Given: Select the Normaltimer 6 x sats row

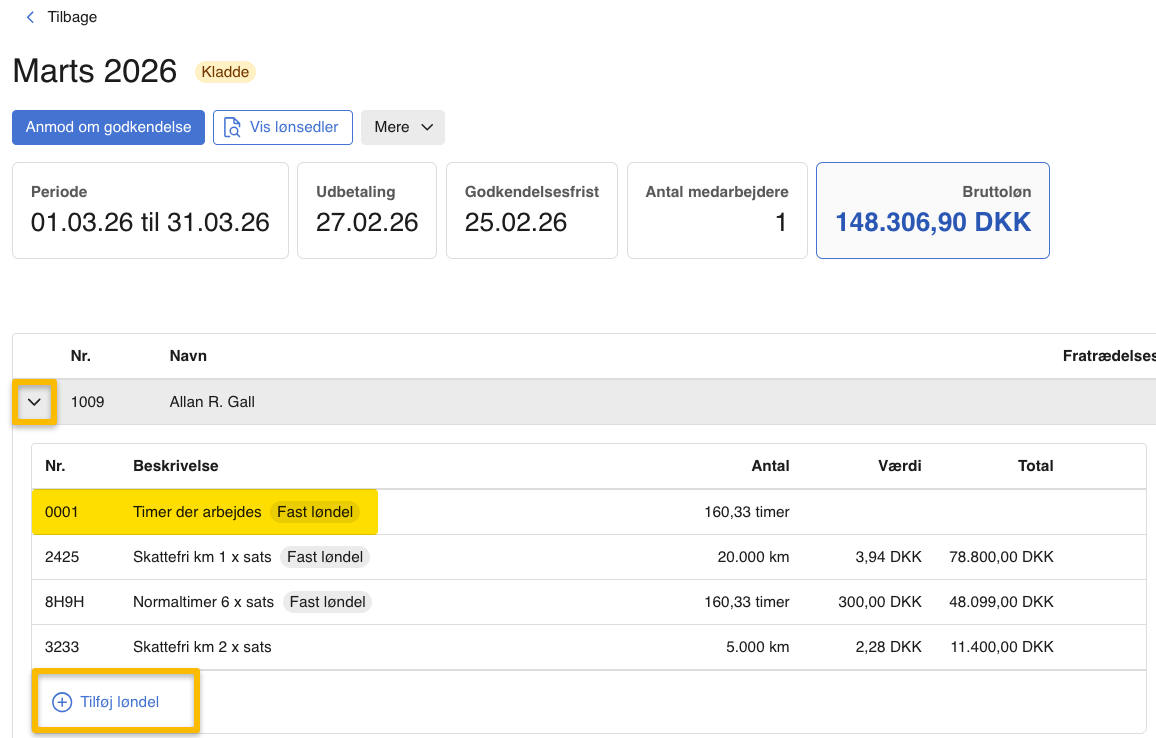Looking at the screenshot, I should pyautogui.click(x=203, y=602).
